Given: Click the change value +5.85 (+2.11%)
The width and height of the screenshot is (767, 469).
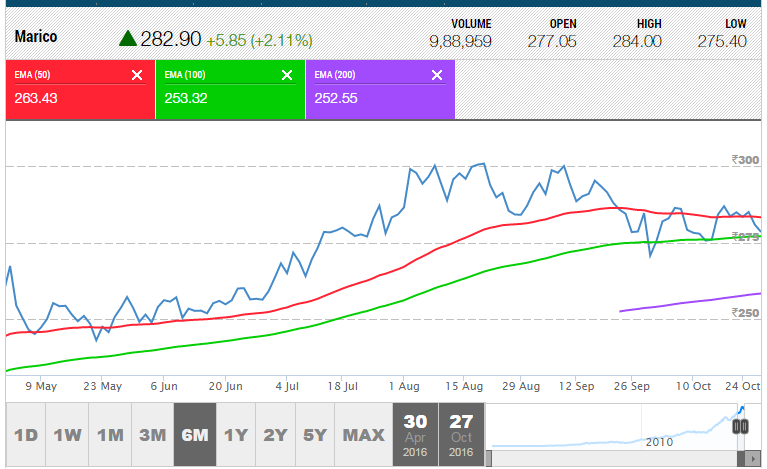Looking at the screenshot, I should coord(259,40).
